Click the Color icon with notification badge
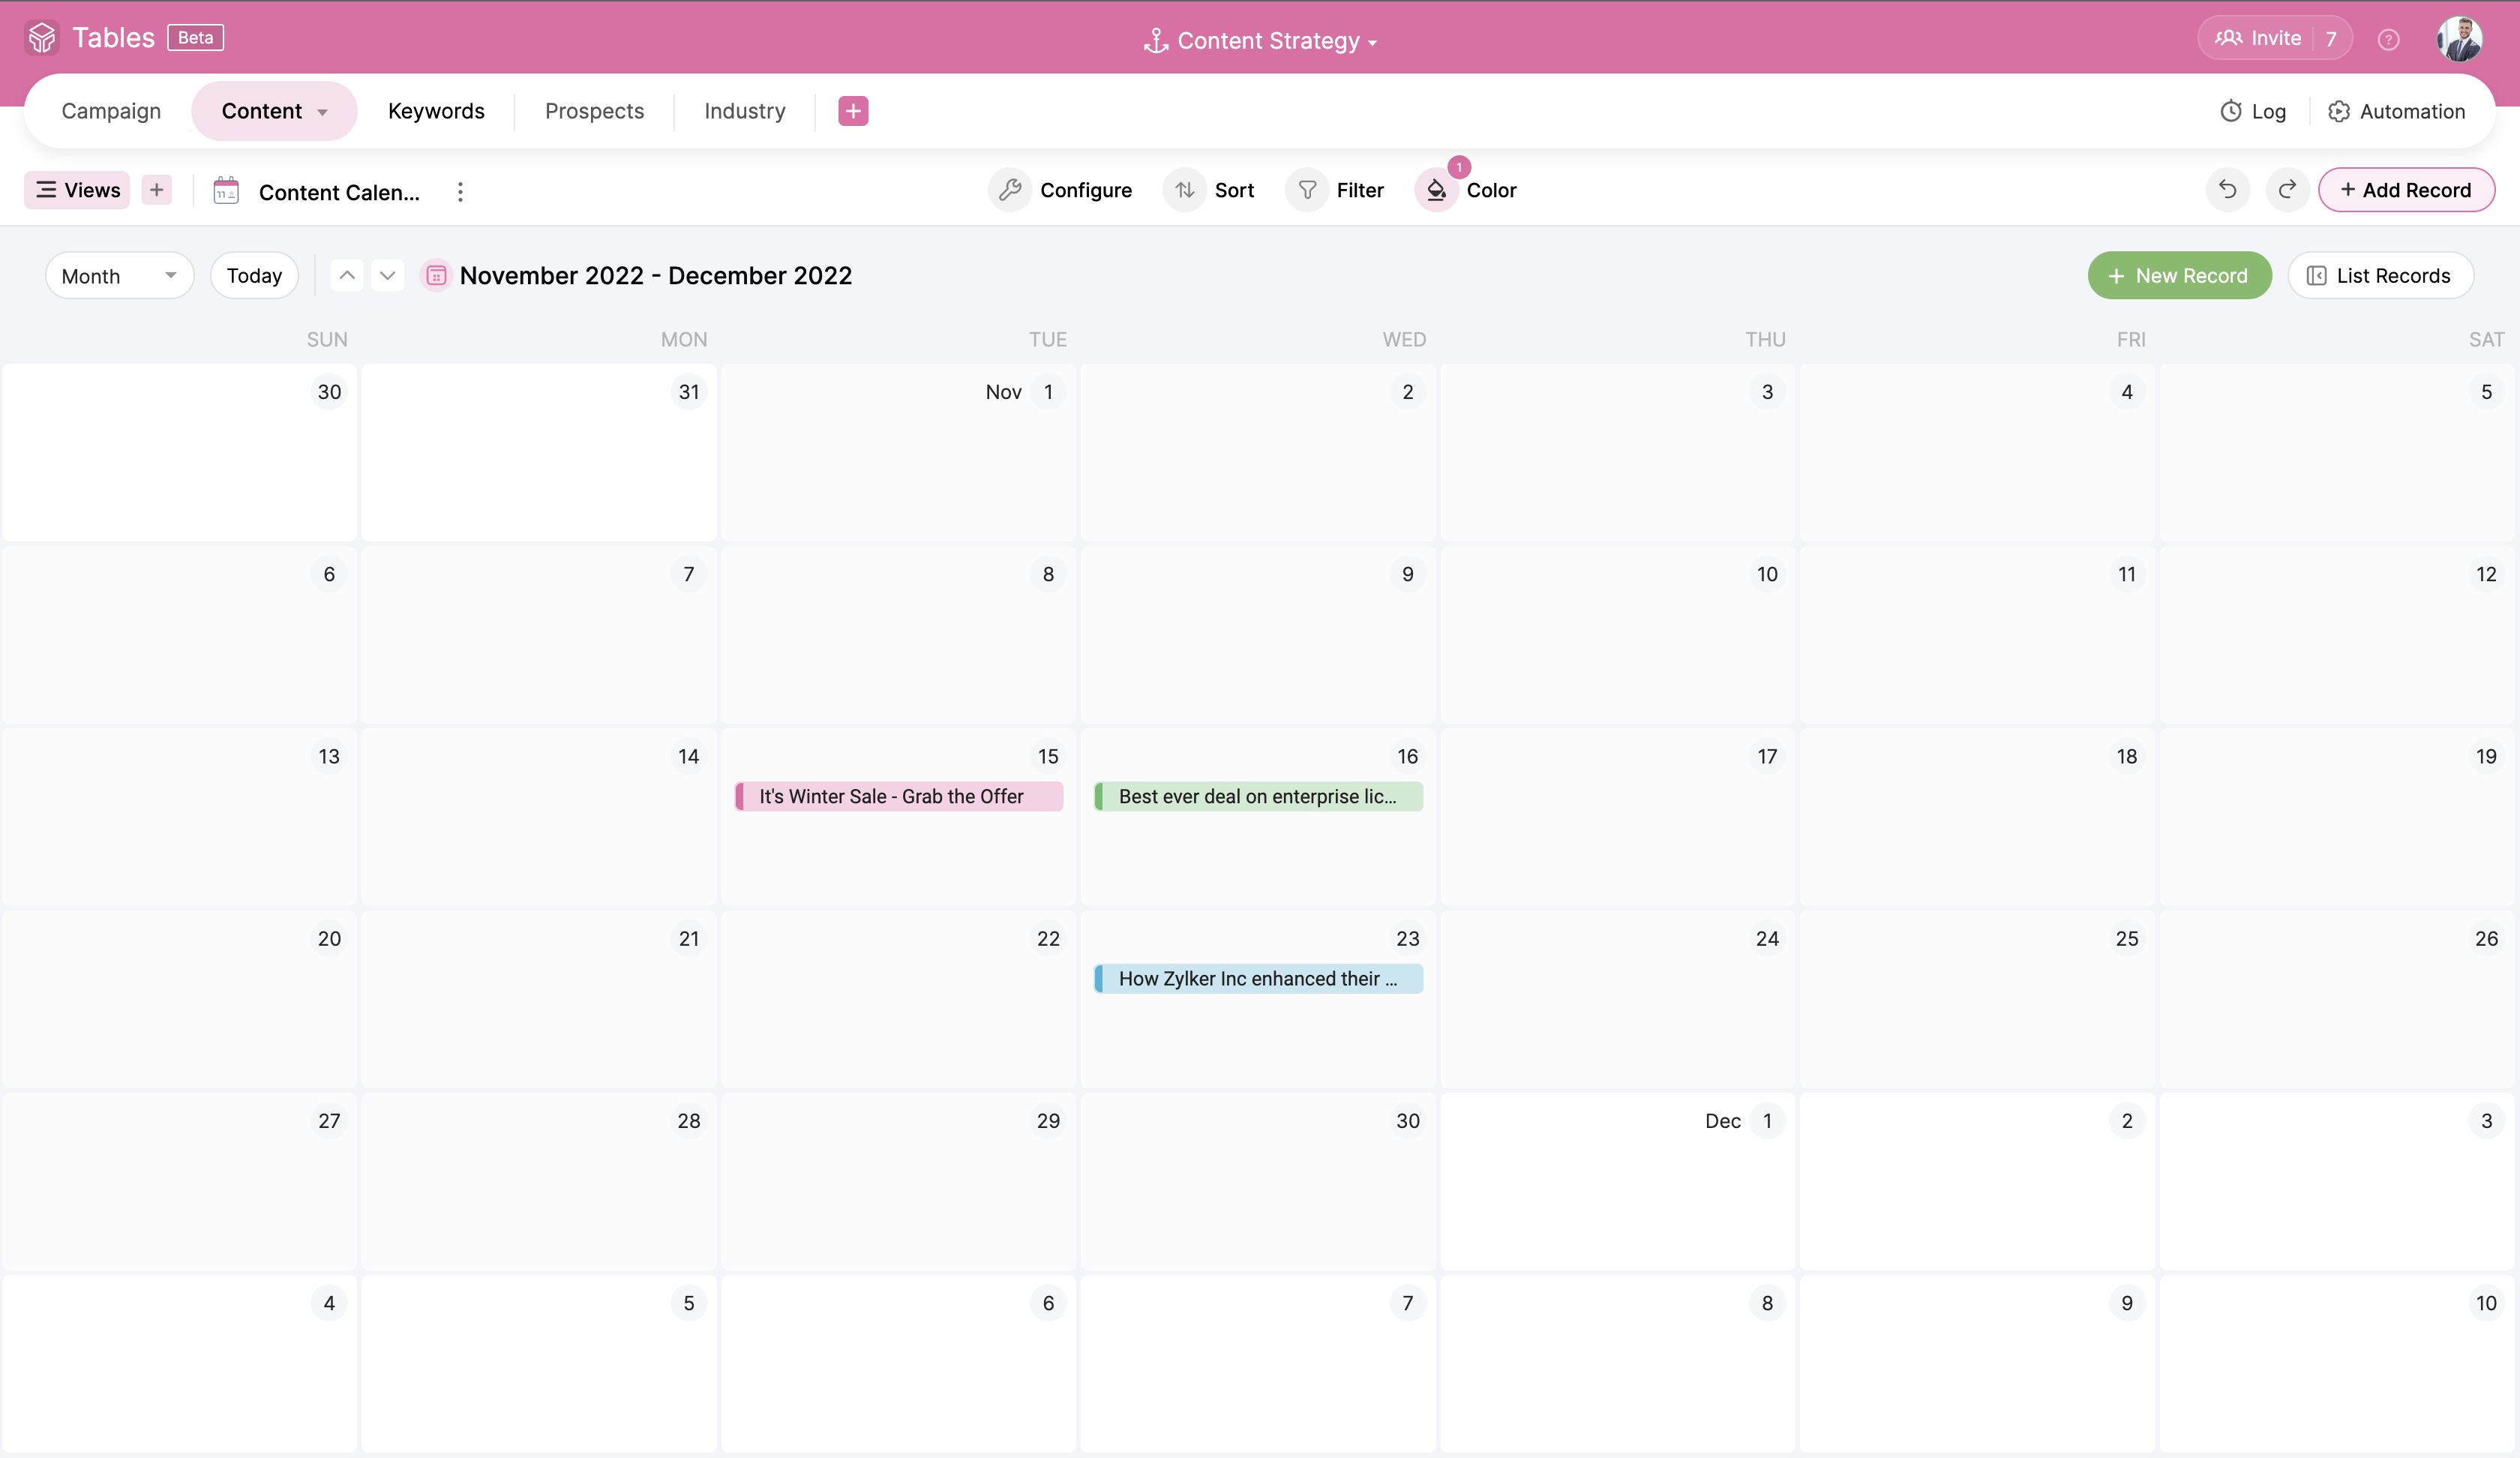This screenshot has height=1458, width=2520. [1437, 189]
